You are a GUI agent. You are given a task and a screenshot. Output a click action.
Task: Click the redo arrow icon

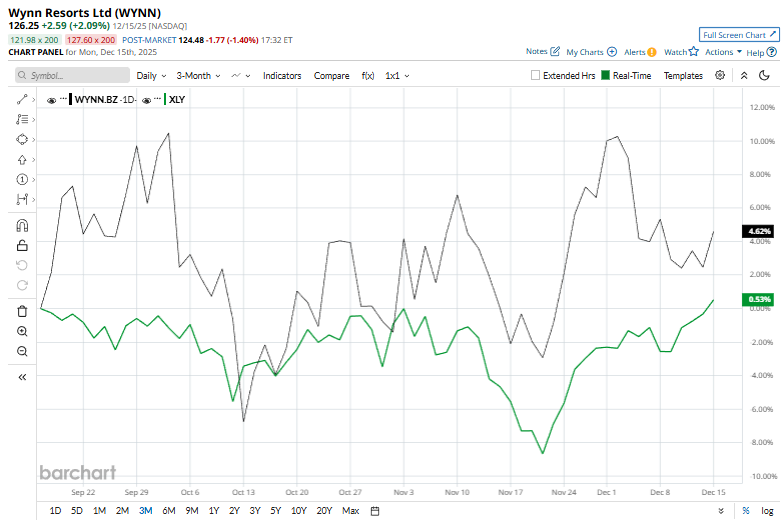[22, 285]
